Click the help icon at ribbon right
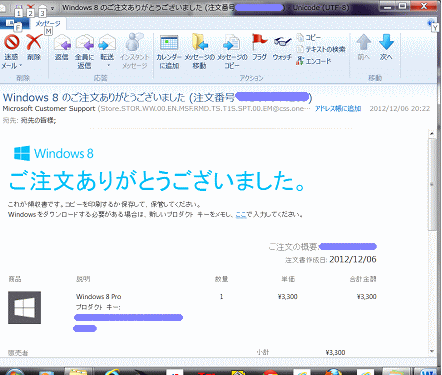The height and width of the screenshot is (375, 442). (x=431, y=23)
